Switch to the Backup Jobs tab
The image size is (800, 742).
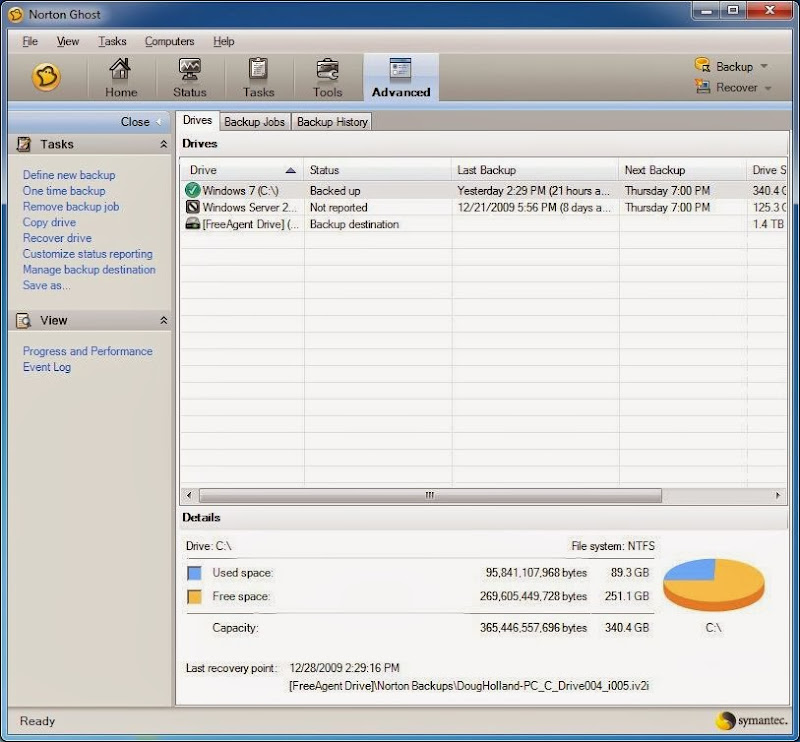click(254, 122)
